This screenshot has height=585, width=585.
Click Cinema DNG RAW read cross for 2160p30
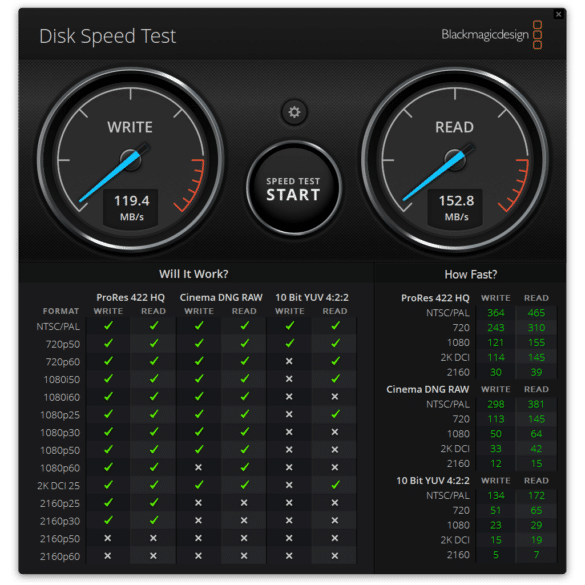click(244, 520)
